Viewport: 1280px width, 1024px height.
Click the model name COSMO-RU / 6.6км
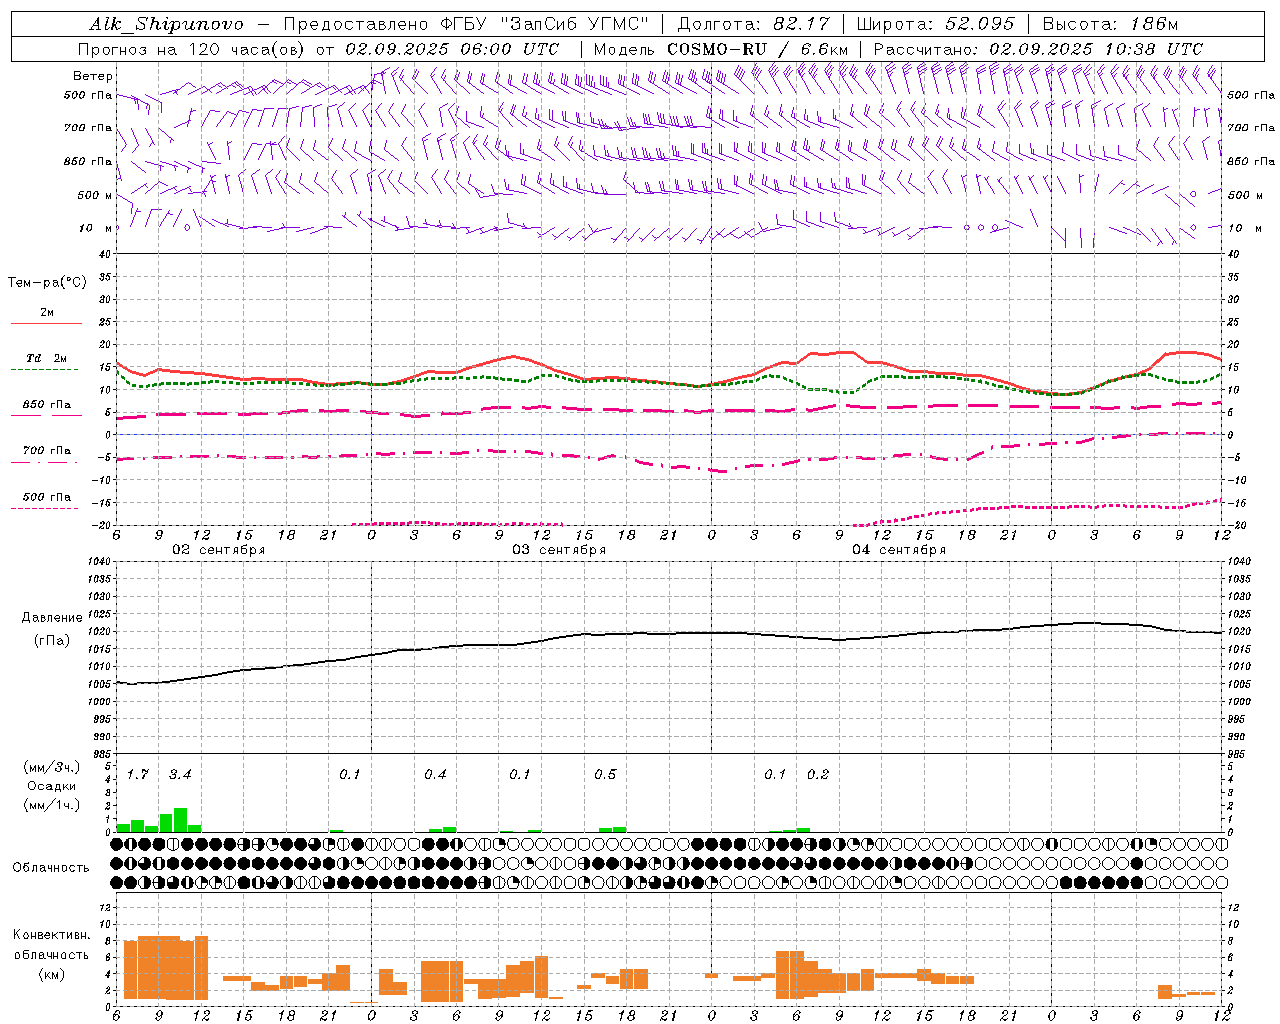tap(758, 49)
